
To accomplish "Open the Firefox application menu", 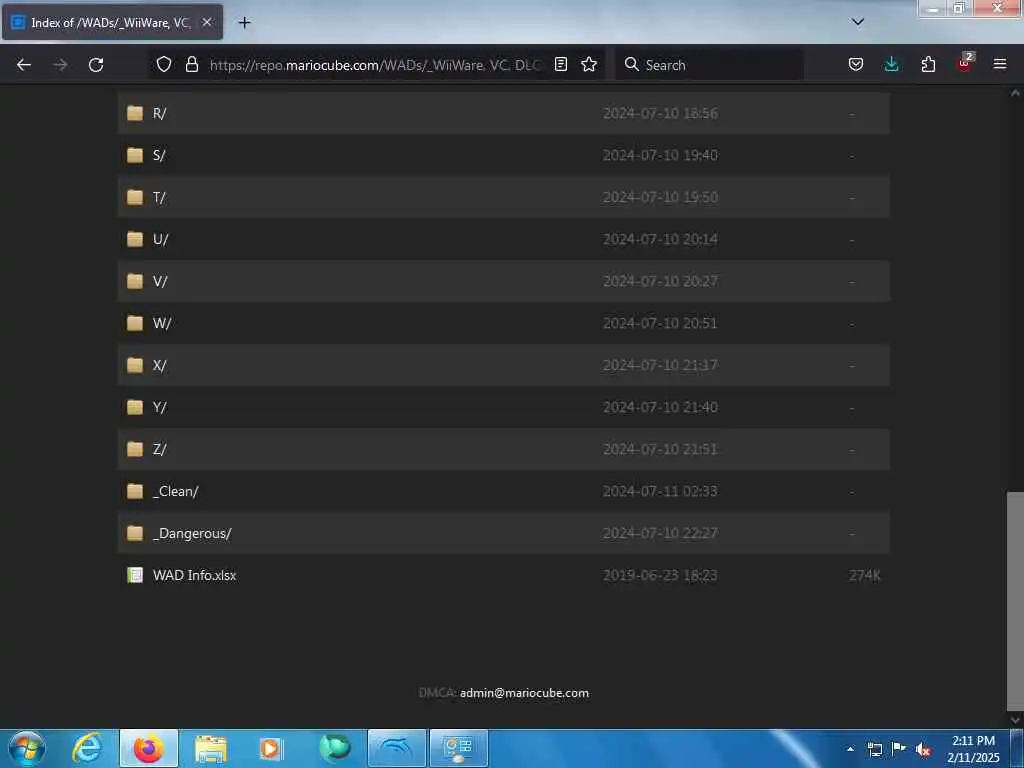I will point(1000,64).
